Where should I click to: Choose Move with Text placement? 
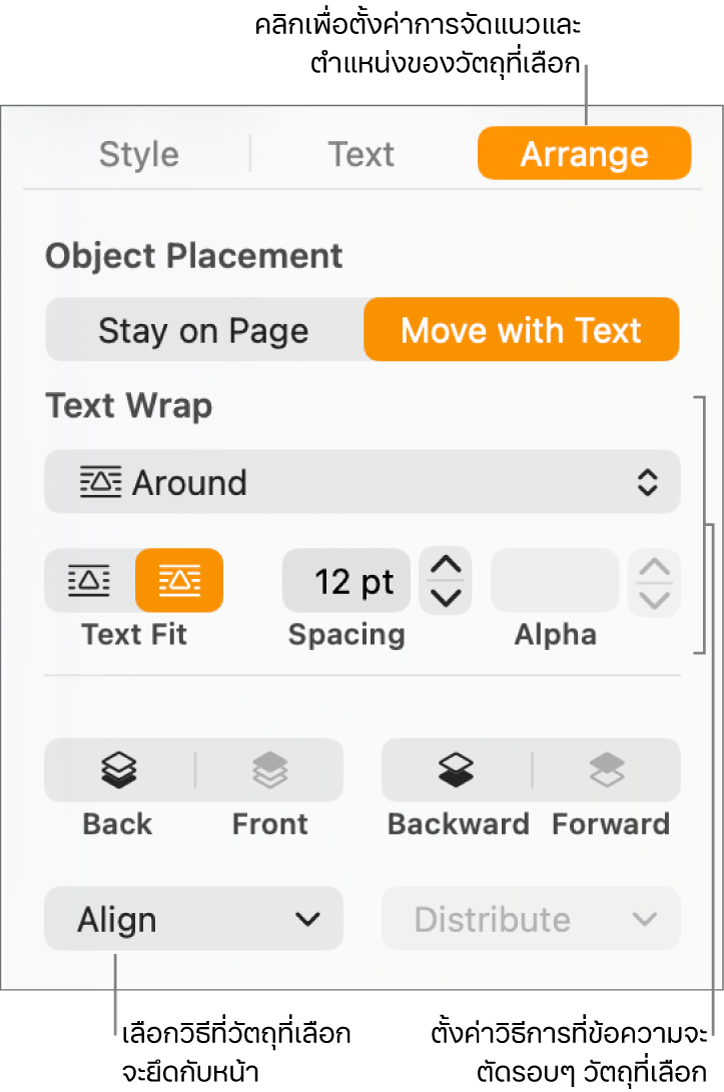[x=521, y=330]
